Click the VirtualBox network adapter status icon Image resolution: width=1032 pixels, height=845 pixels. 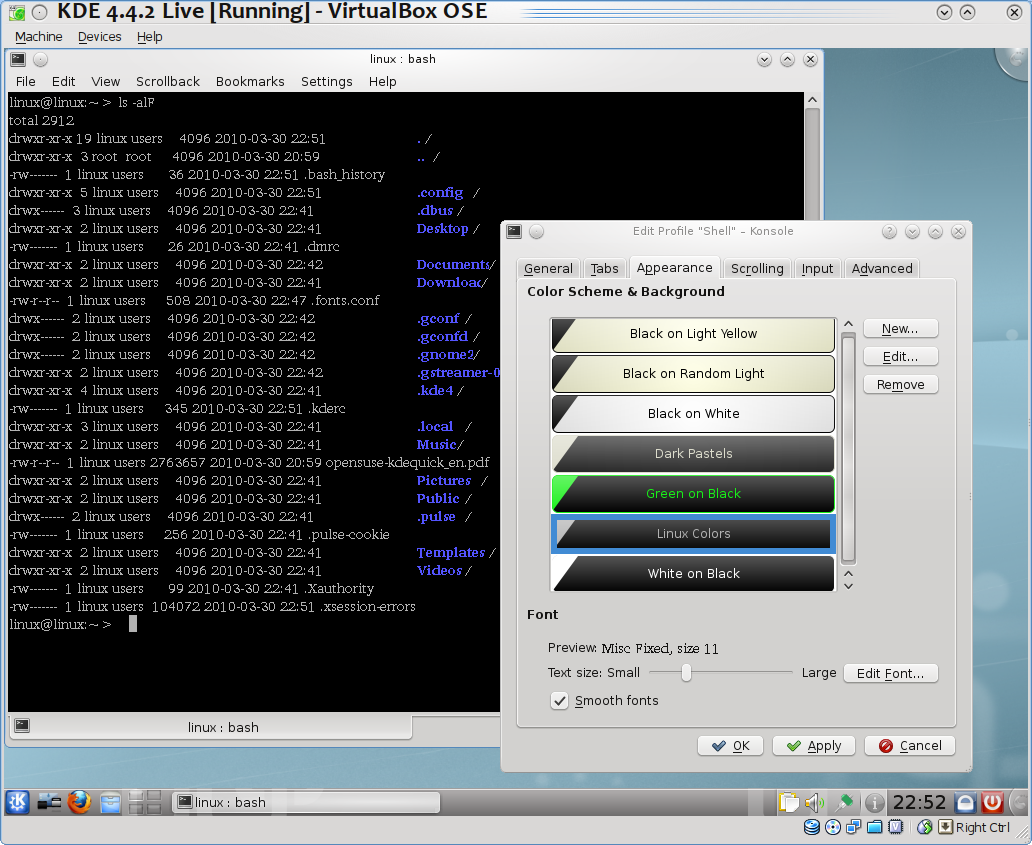(854, 827)
